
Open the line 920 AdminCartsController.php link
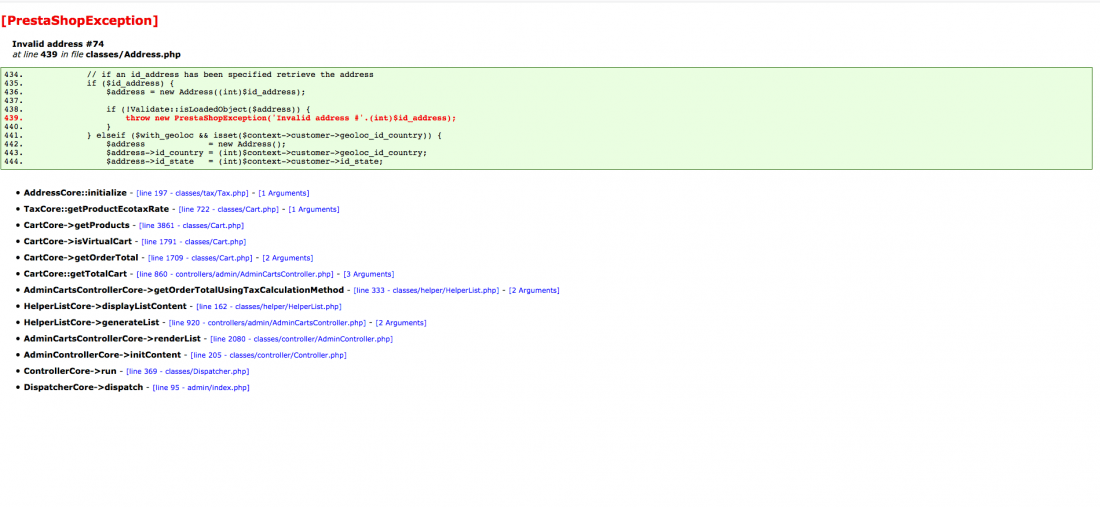pos(268,323)
